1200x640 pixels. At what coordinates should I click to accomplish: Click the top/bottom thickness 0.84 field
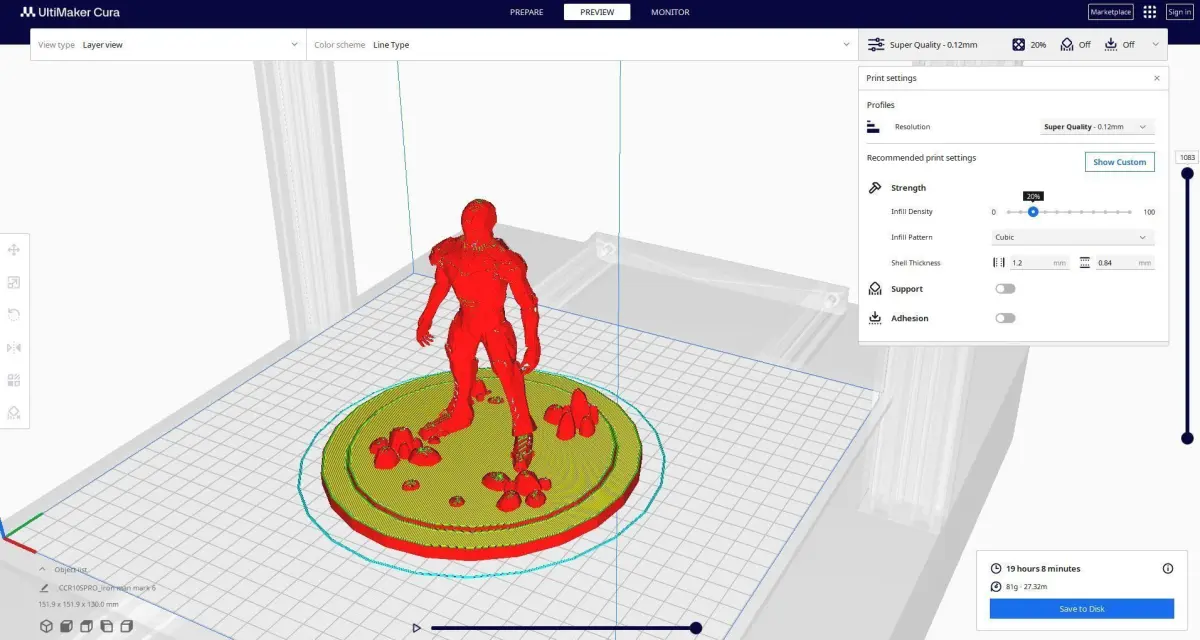1124,263
